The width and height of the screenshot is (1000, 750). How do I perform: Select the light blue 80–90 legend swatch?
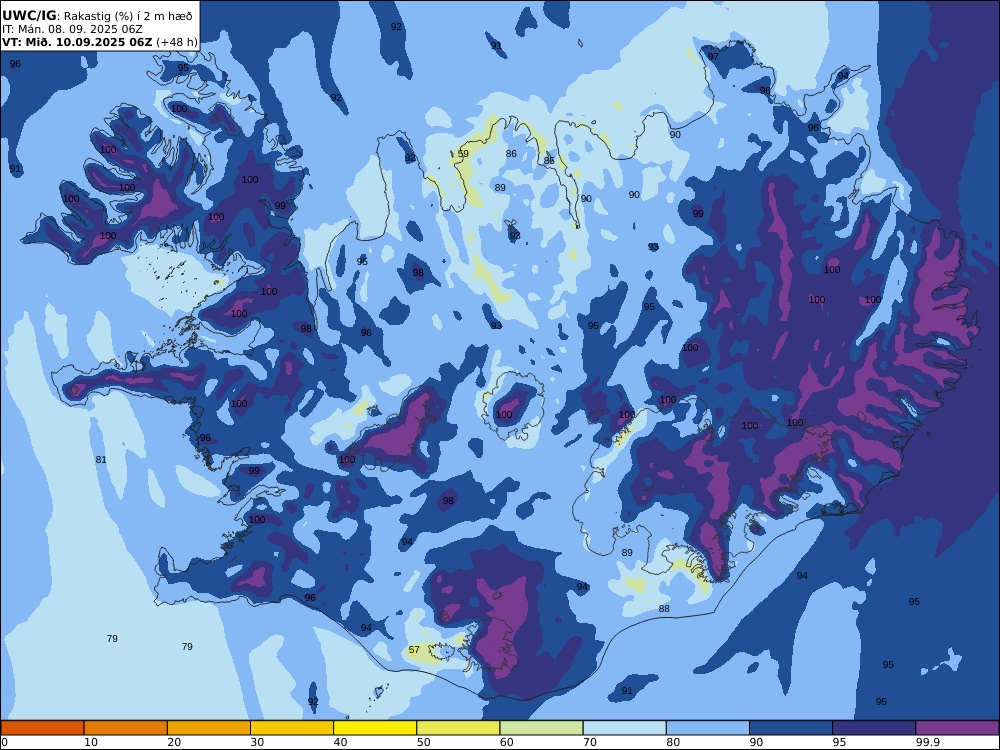[708, 728]
